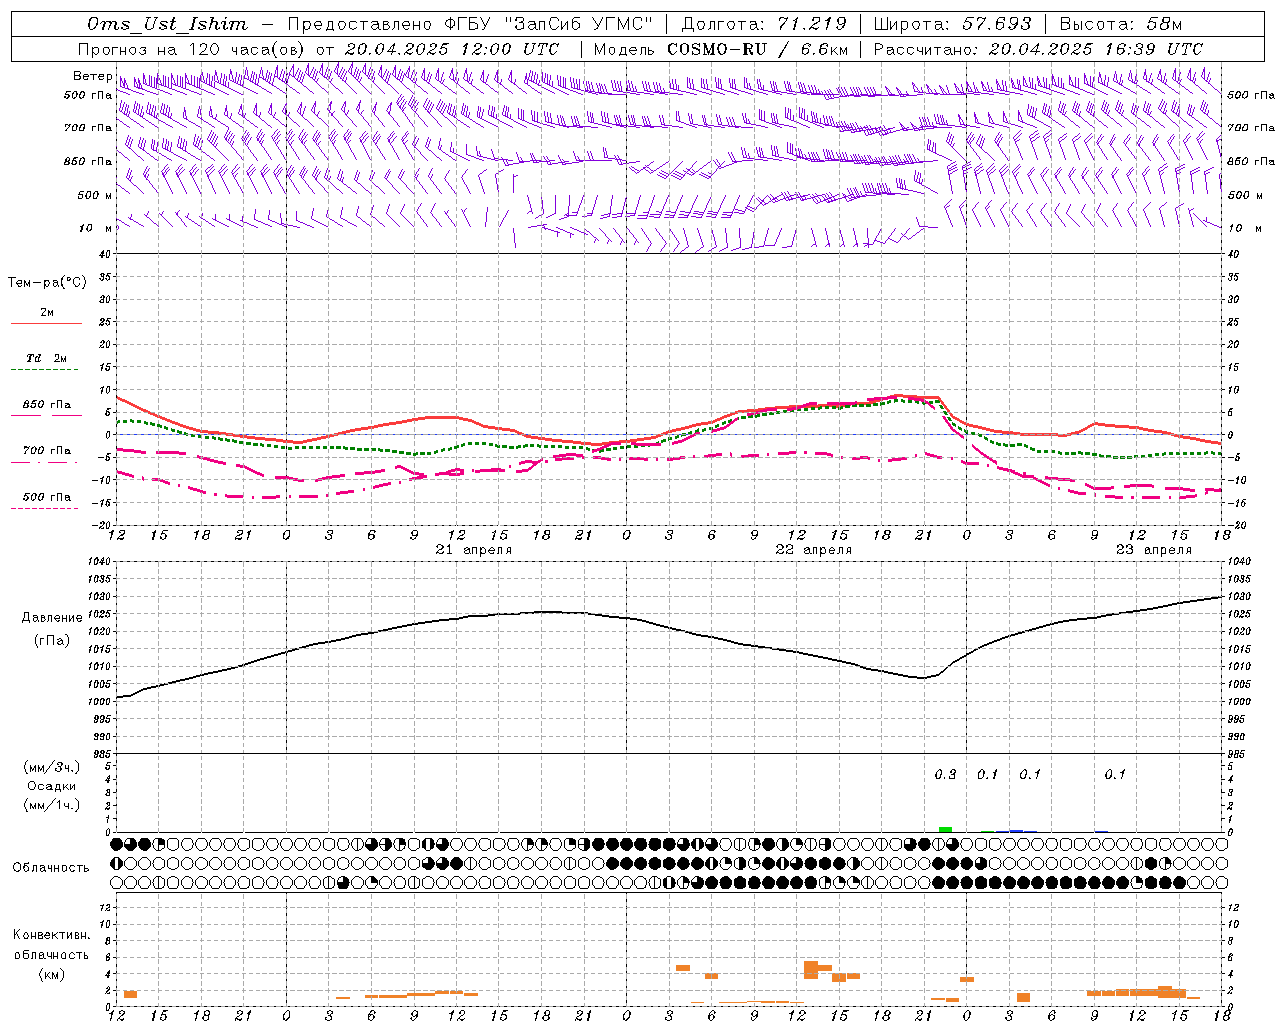Click the "Долгота: 71.219" header field
The width and height of the screenshot is (1280, 1024).
[764, 24]
